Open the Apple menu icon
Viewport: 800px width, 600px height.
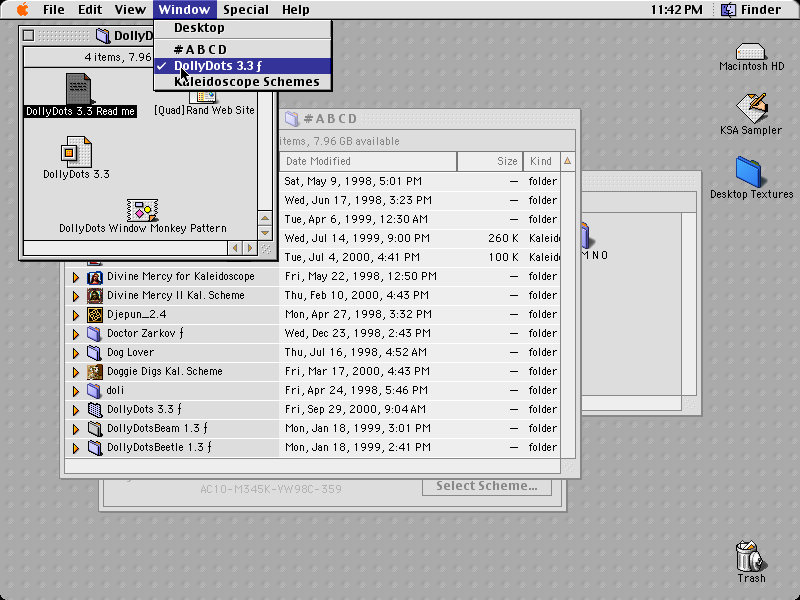(x=22, y=9)
